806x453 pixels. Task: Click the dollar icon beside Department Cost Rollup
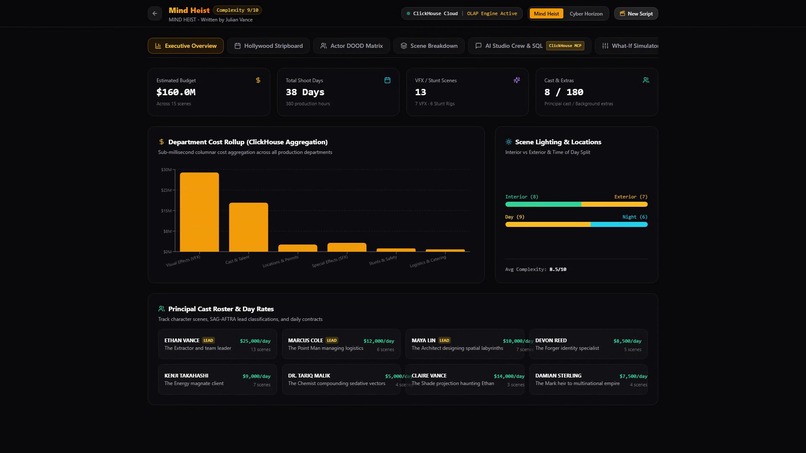[x=161, y=142]
